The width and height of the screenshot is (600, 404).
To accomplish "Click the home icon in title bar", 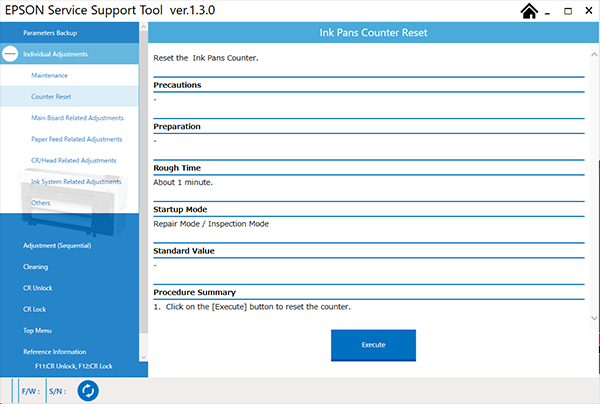I will [529, 11].
